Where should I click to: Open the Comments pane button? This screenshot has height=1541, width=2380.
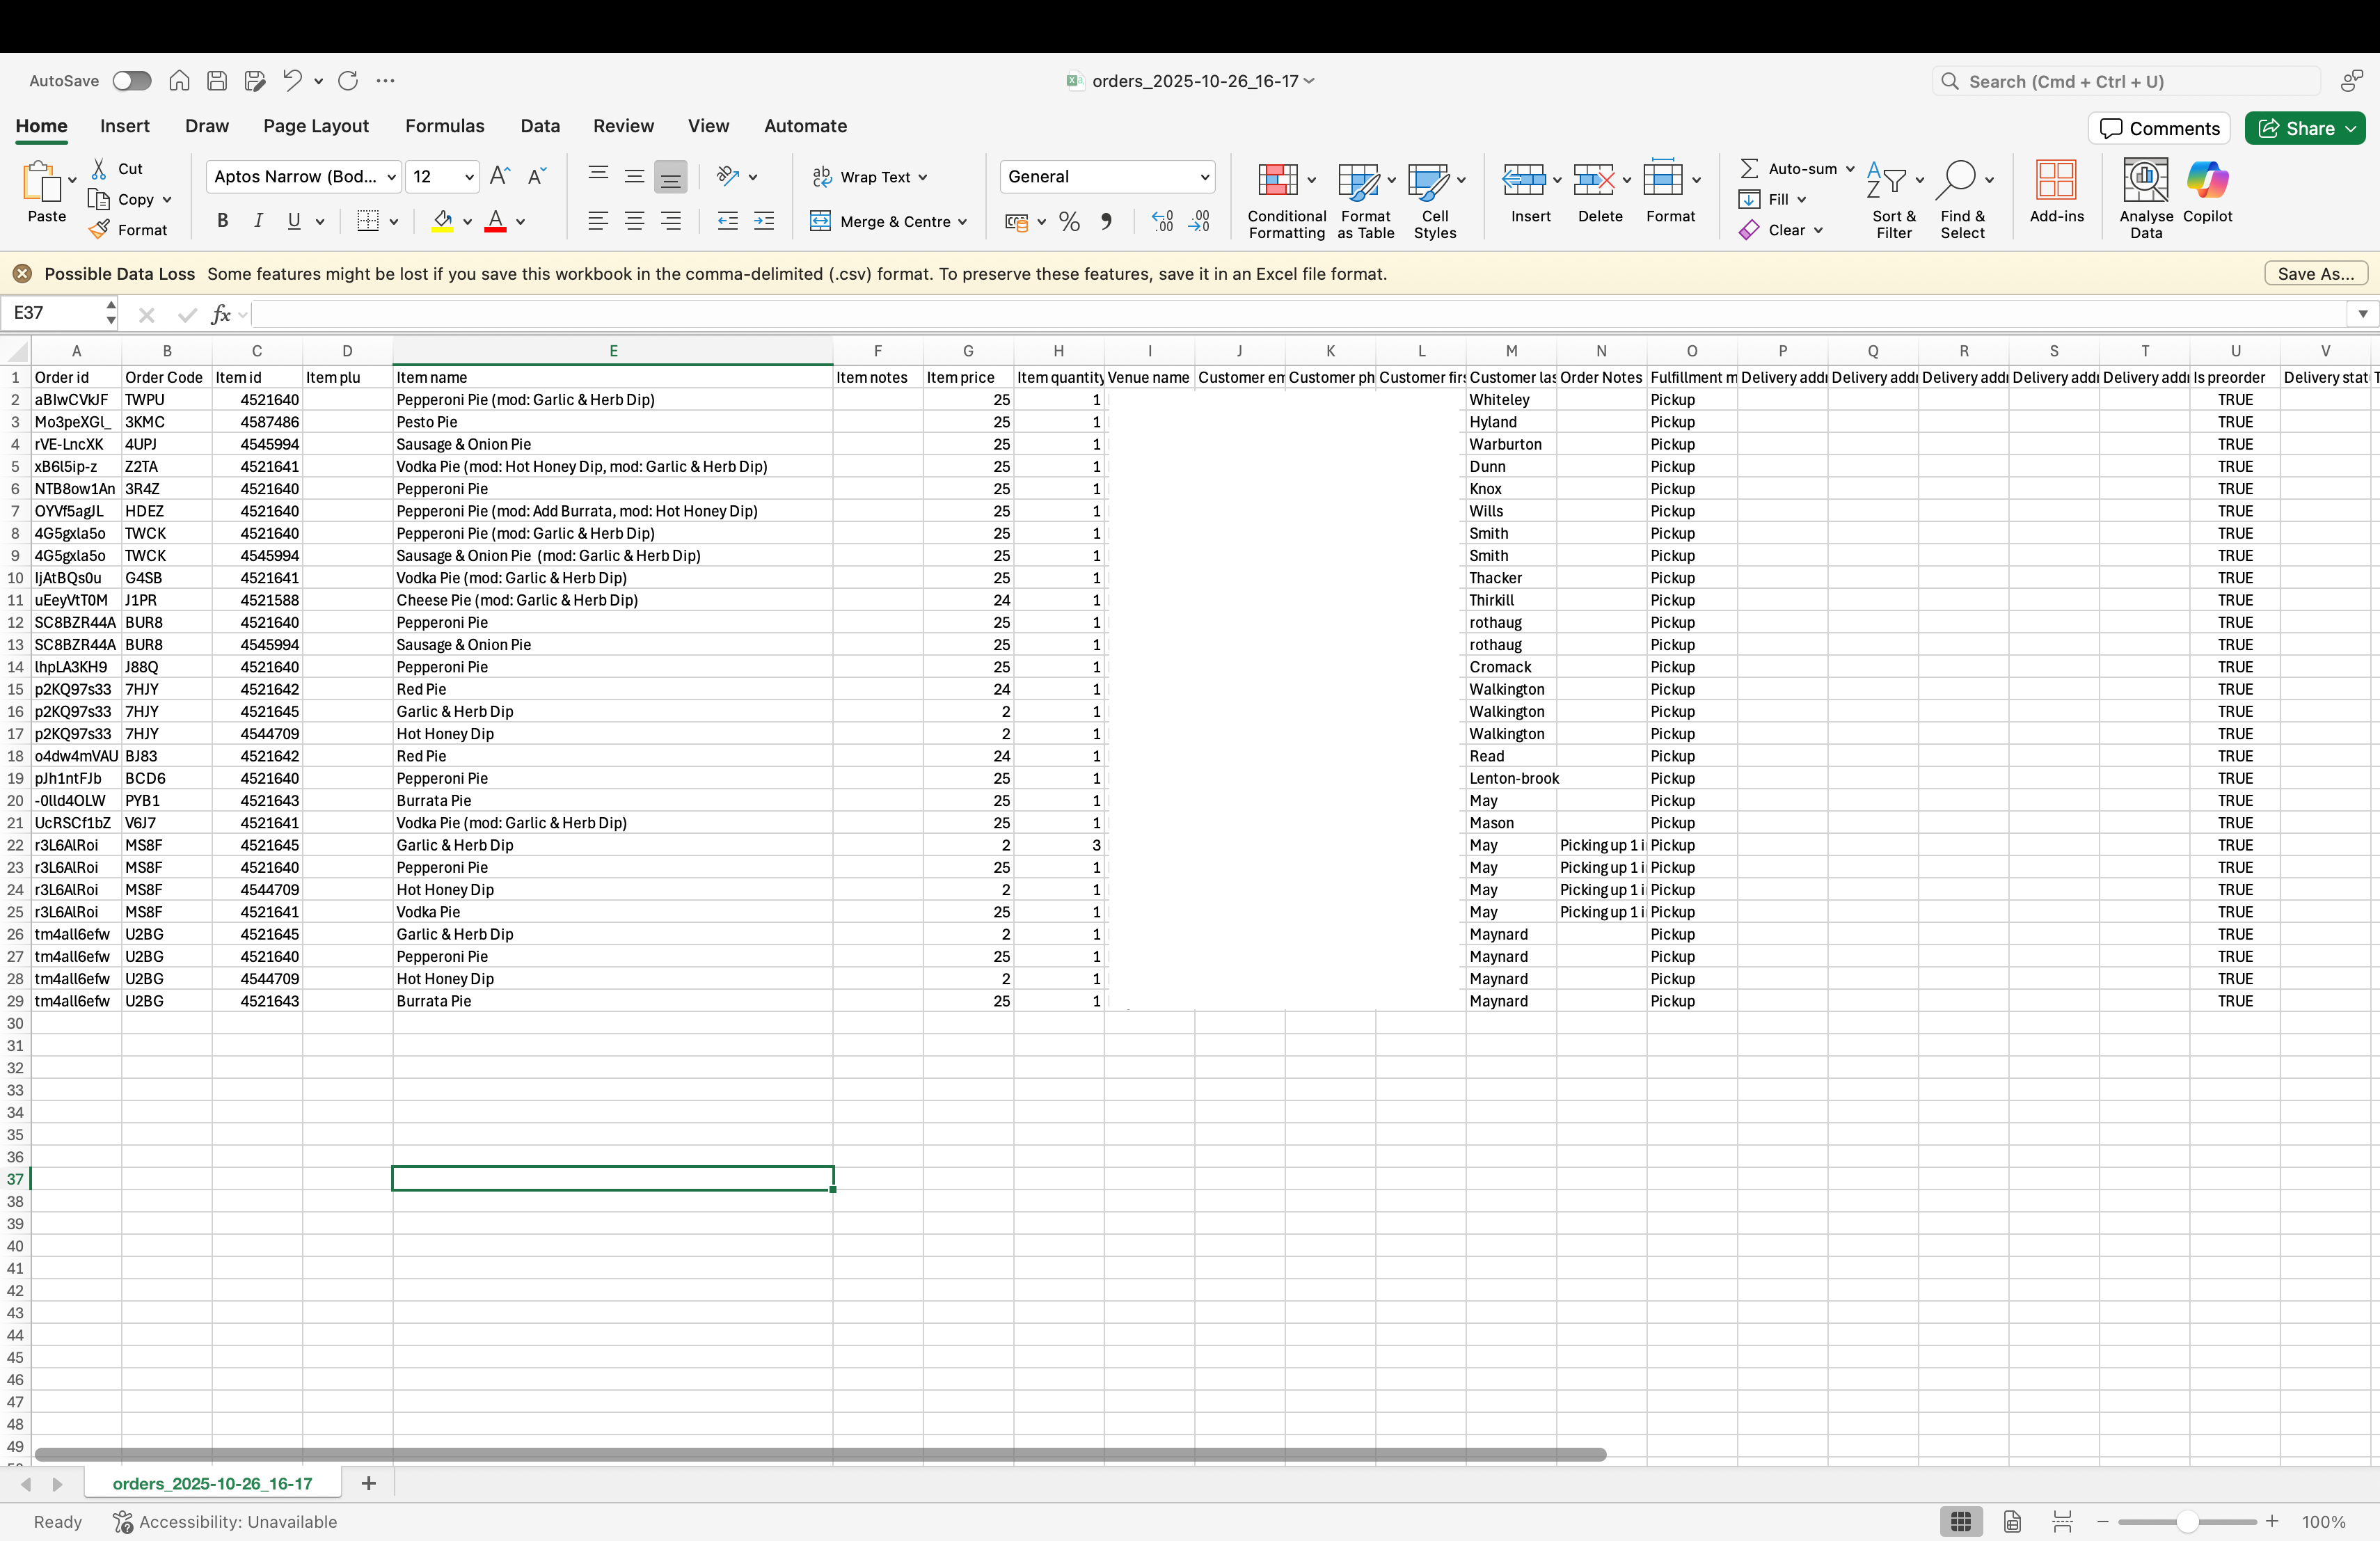pyautogui.click(x=2159, y=128)
